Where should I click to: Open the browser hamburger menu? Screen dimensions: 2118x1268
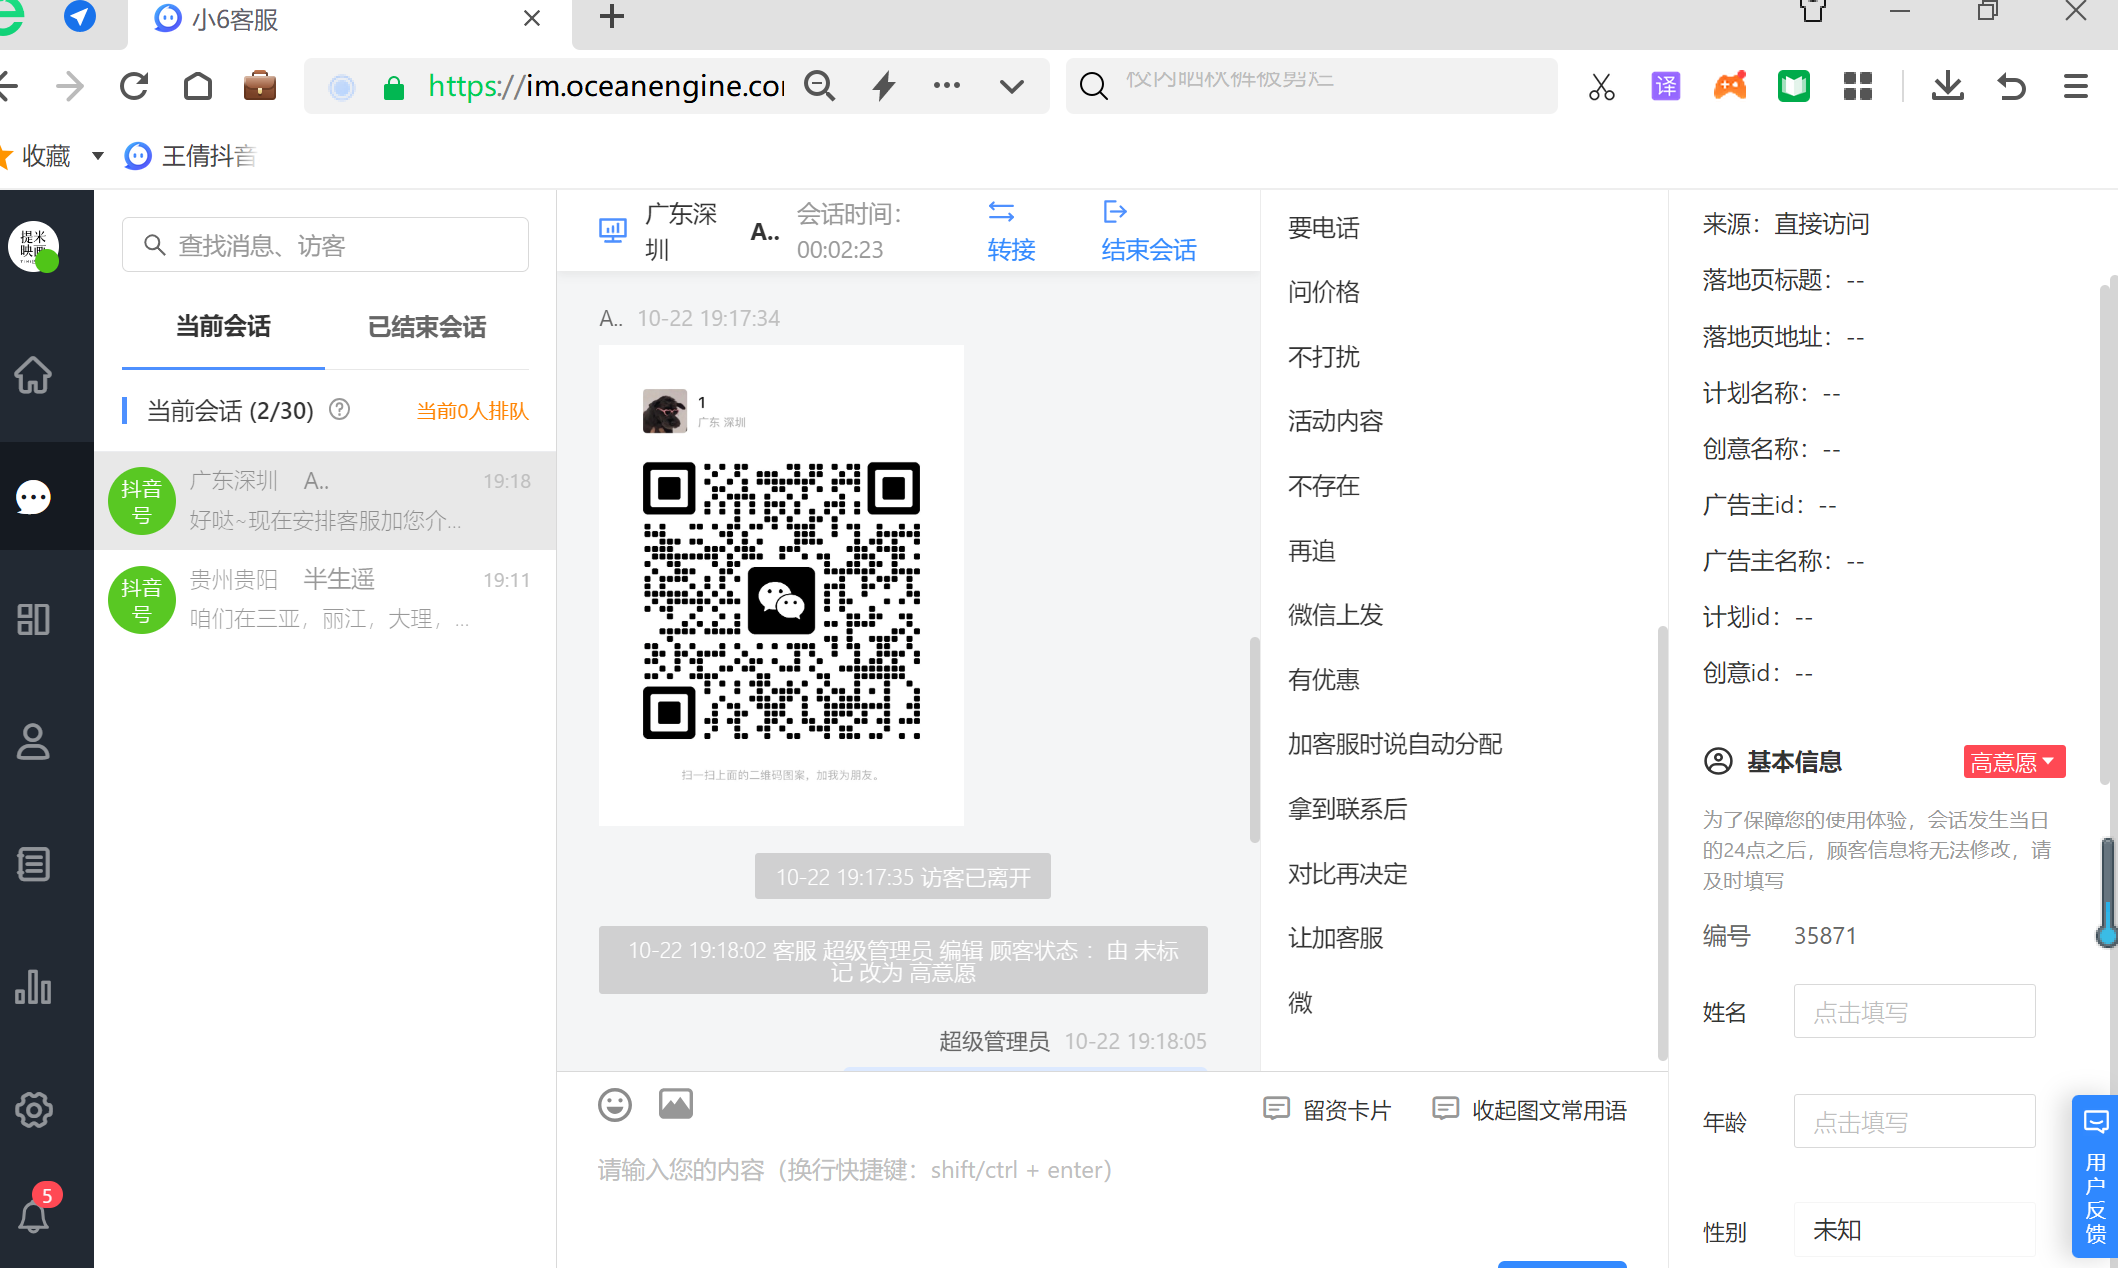click(x=2076, y=87)
